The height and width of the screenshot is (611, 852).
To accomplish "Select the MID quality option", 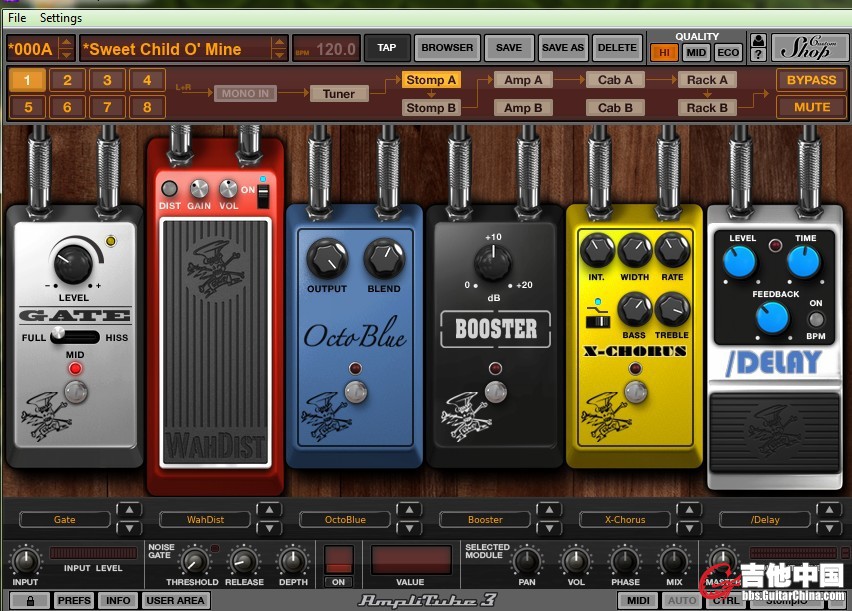I will (x=696, y=53).
